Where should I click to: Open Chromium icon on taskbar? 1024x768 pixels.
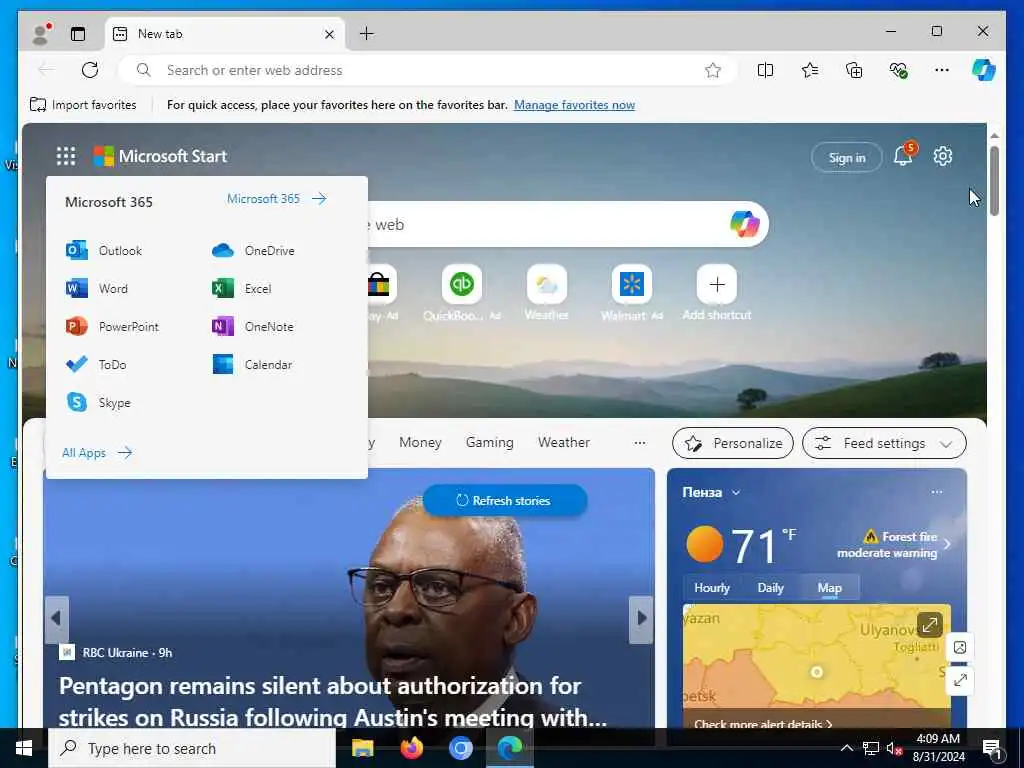pyautogui.click(x=460, y=748)
